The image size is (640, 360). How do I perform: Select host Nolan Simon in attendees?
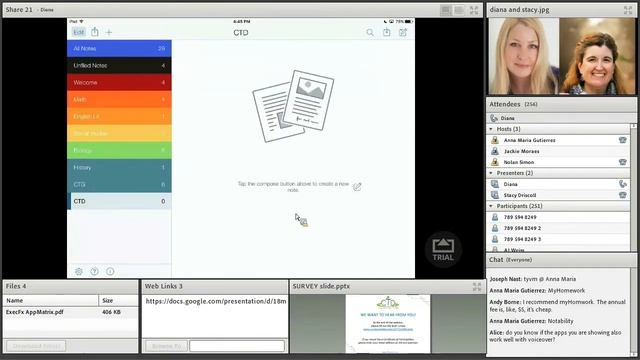(x=558, y=162)
